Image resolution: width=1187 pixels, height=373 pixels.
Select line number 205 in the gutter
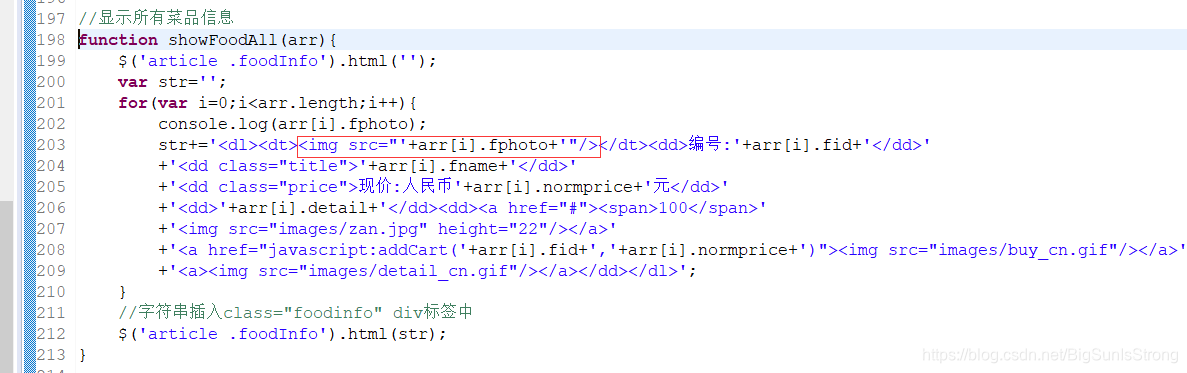51,186
